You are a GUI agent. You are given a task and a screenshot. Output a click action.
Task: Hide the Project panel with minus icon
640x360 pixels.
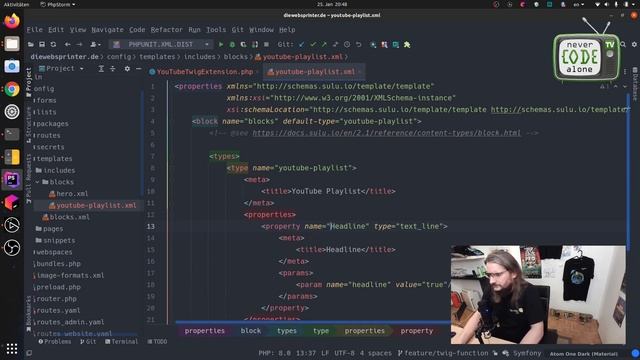tap(138, 69)
